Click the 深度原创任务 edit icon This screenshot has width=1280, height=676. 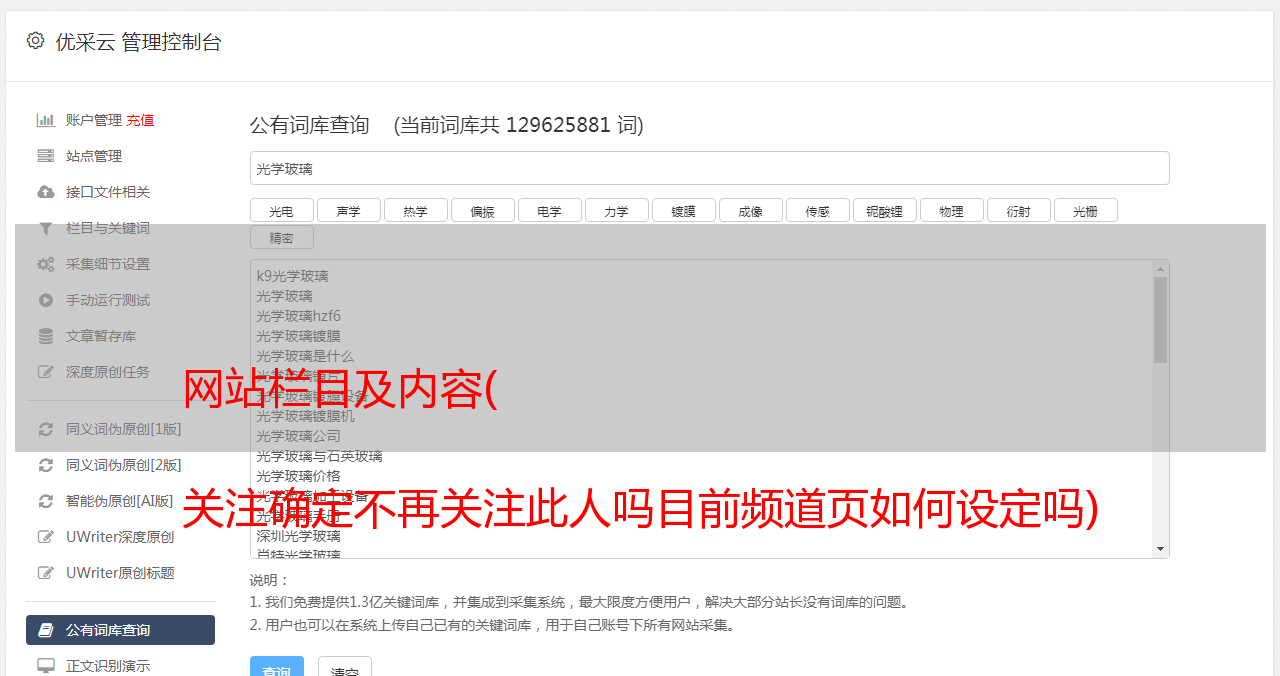pos(46,372)
